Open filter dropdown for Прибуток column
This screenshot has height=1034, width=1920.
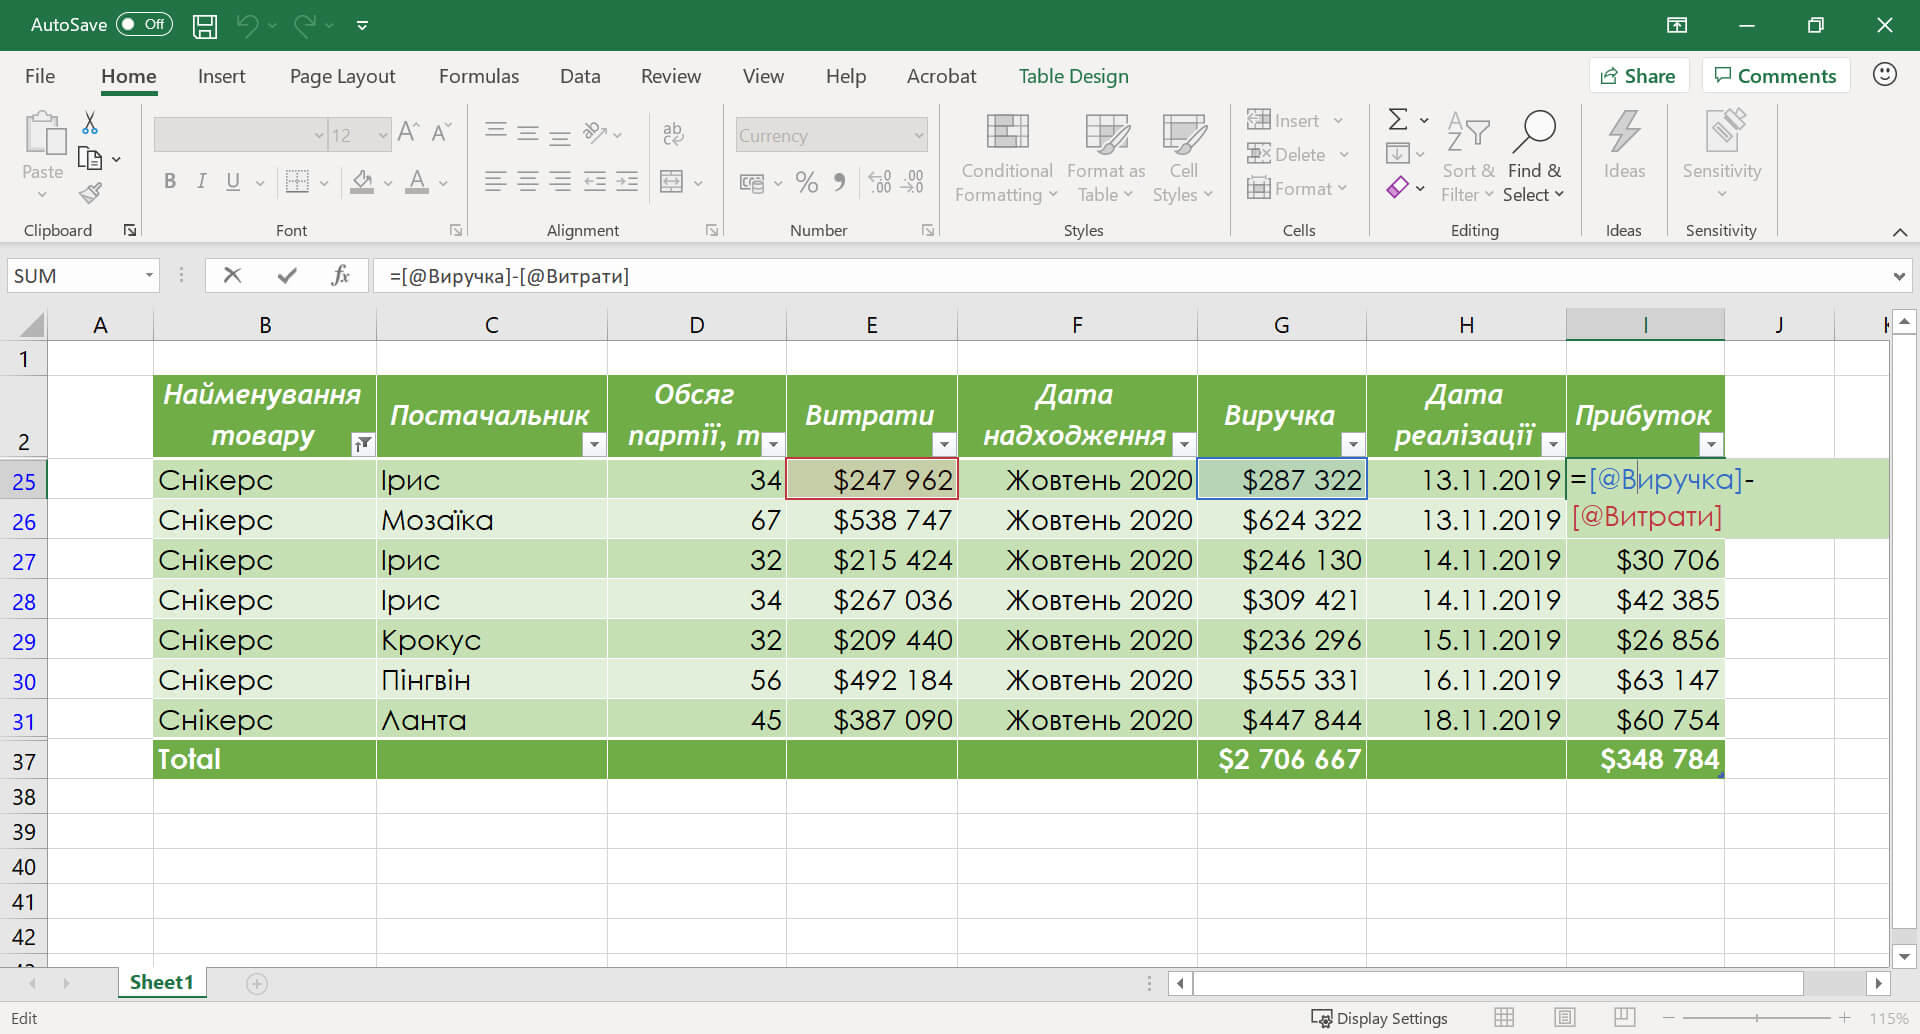1711,445
